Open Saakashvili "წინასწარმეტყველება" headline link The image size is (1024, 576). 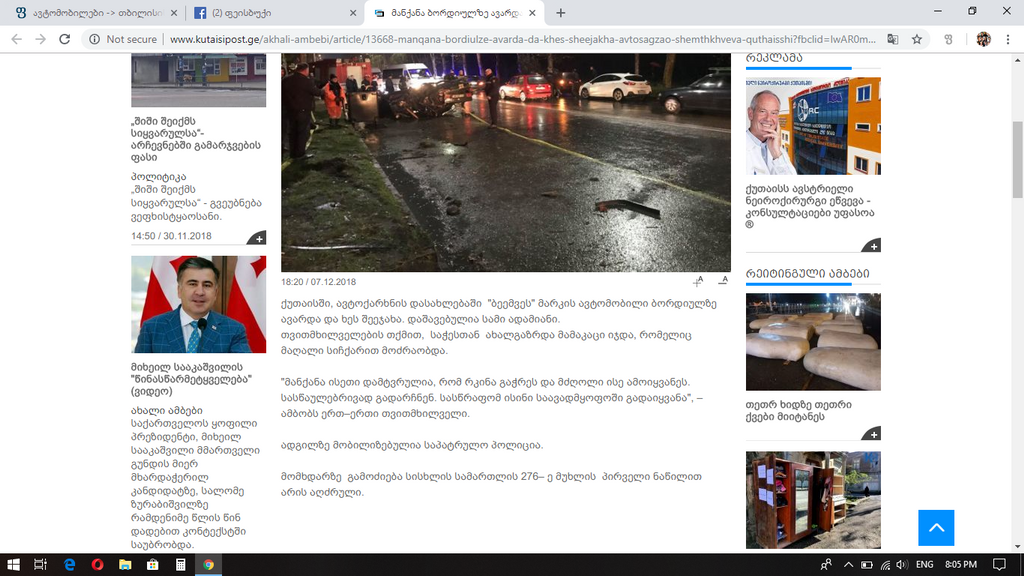[191, 379]
